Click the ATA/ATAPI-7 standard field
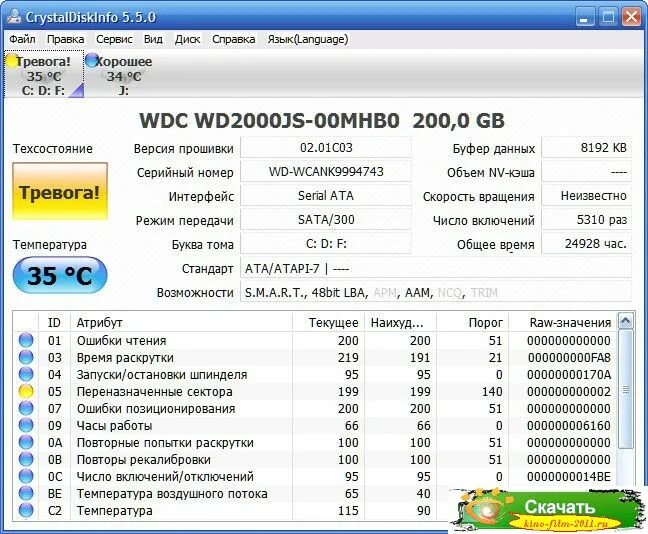Viewport: 648px width, 534px height. point(436,269)
